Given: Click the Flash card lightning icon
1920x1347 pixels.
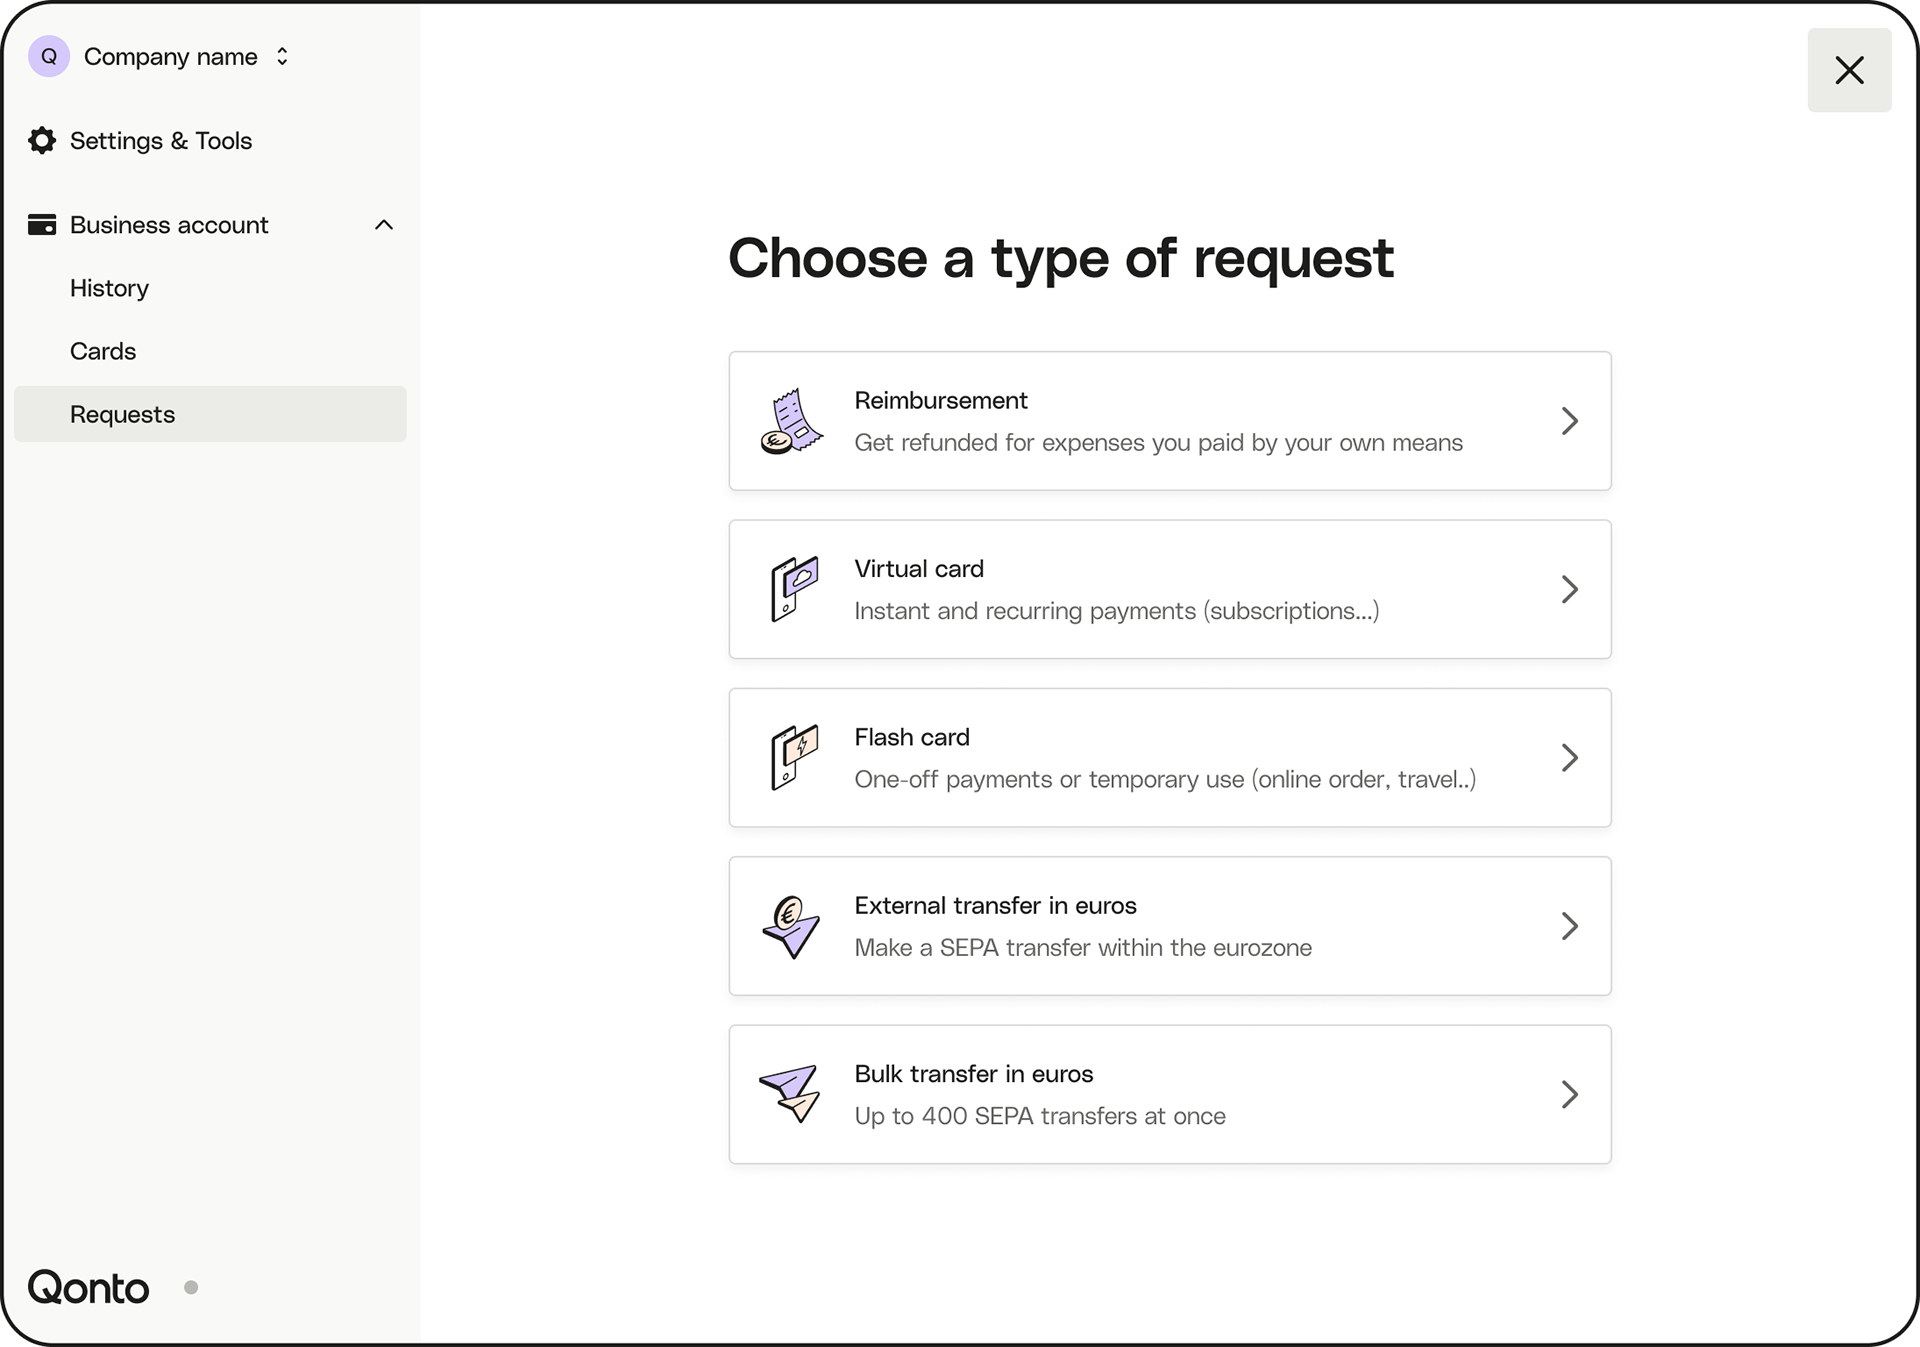Looking at the screenshot, I should pos(794,757).
